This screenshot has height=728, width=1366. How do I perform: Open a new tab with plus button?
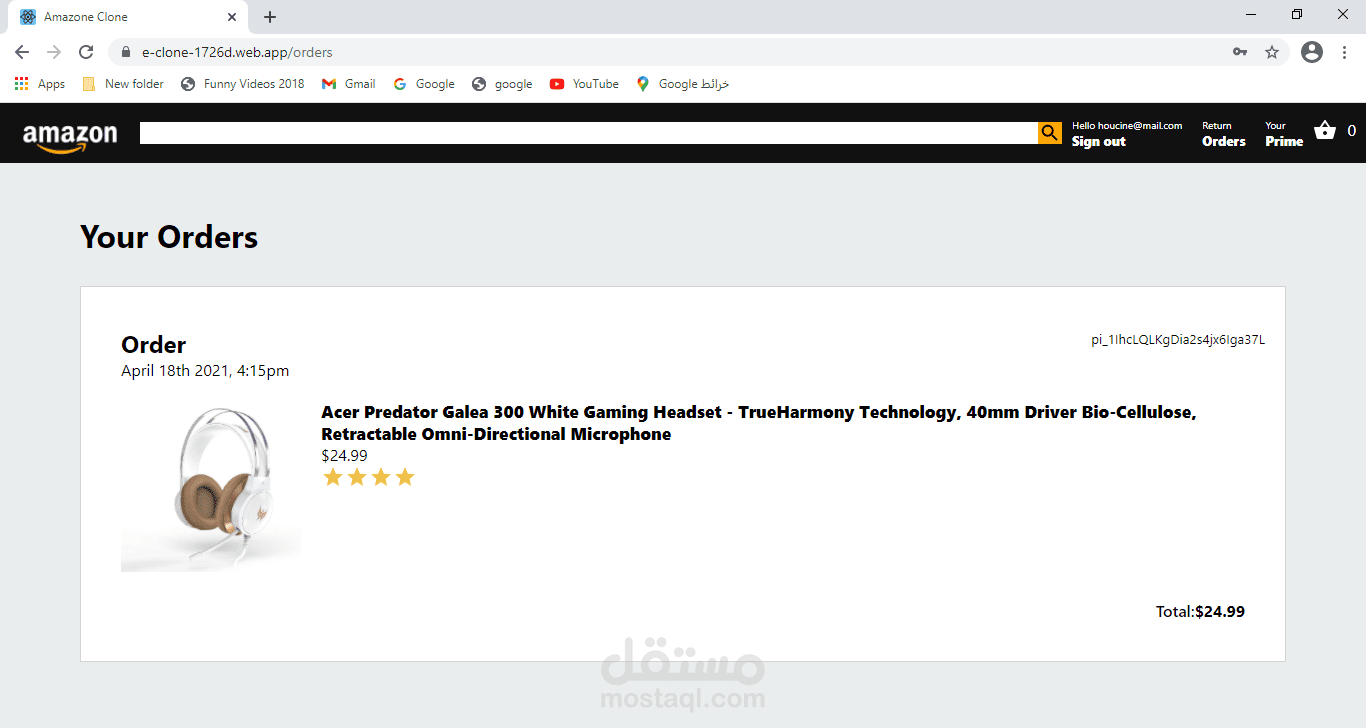tap(270, 17)
